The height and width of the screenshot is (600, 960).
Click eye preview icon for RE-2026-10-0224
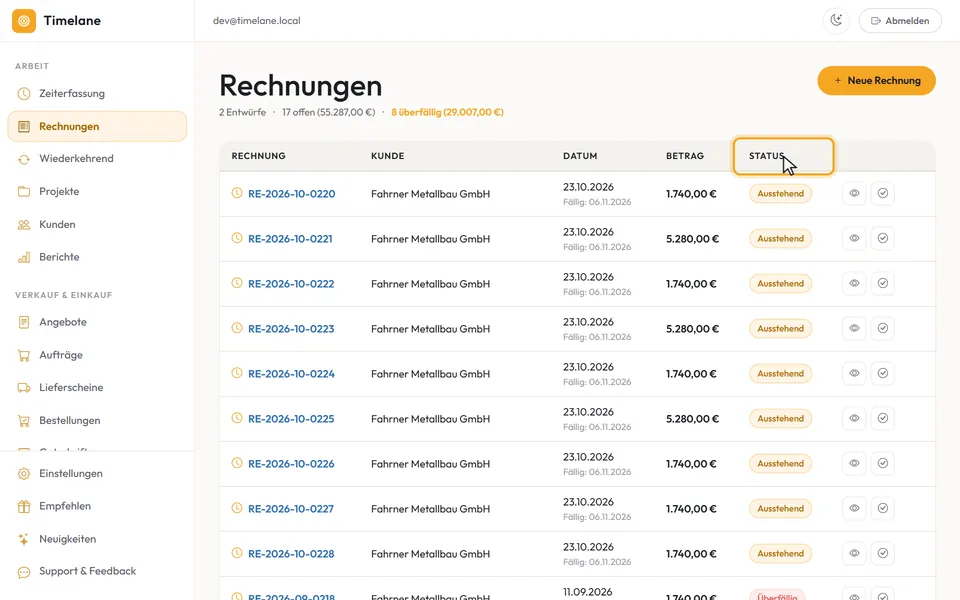click(x=854, y=373)
